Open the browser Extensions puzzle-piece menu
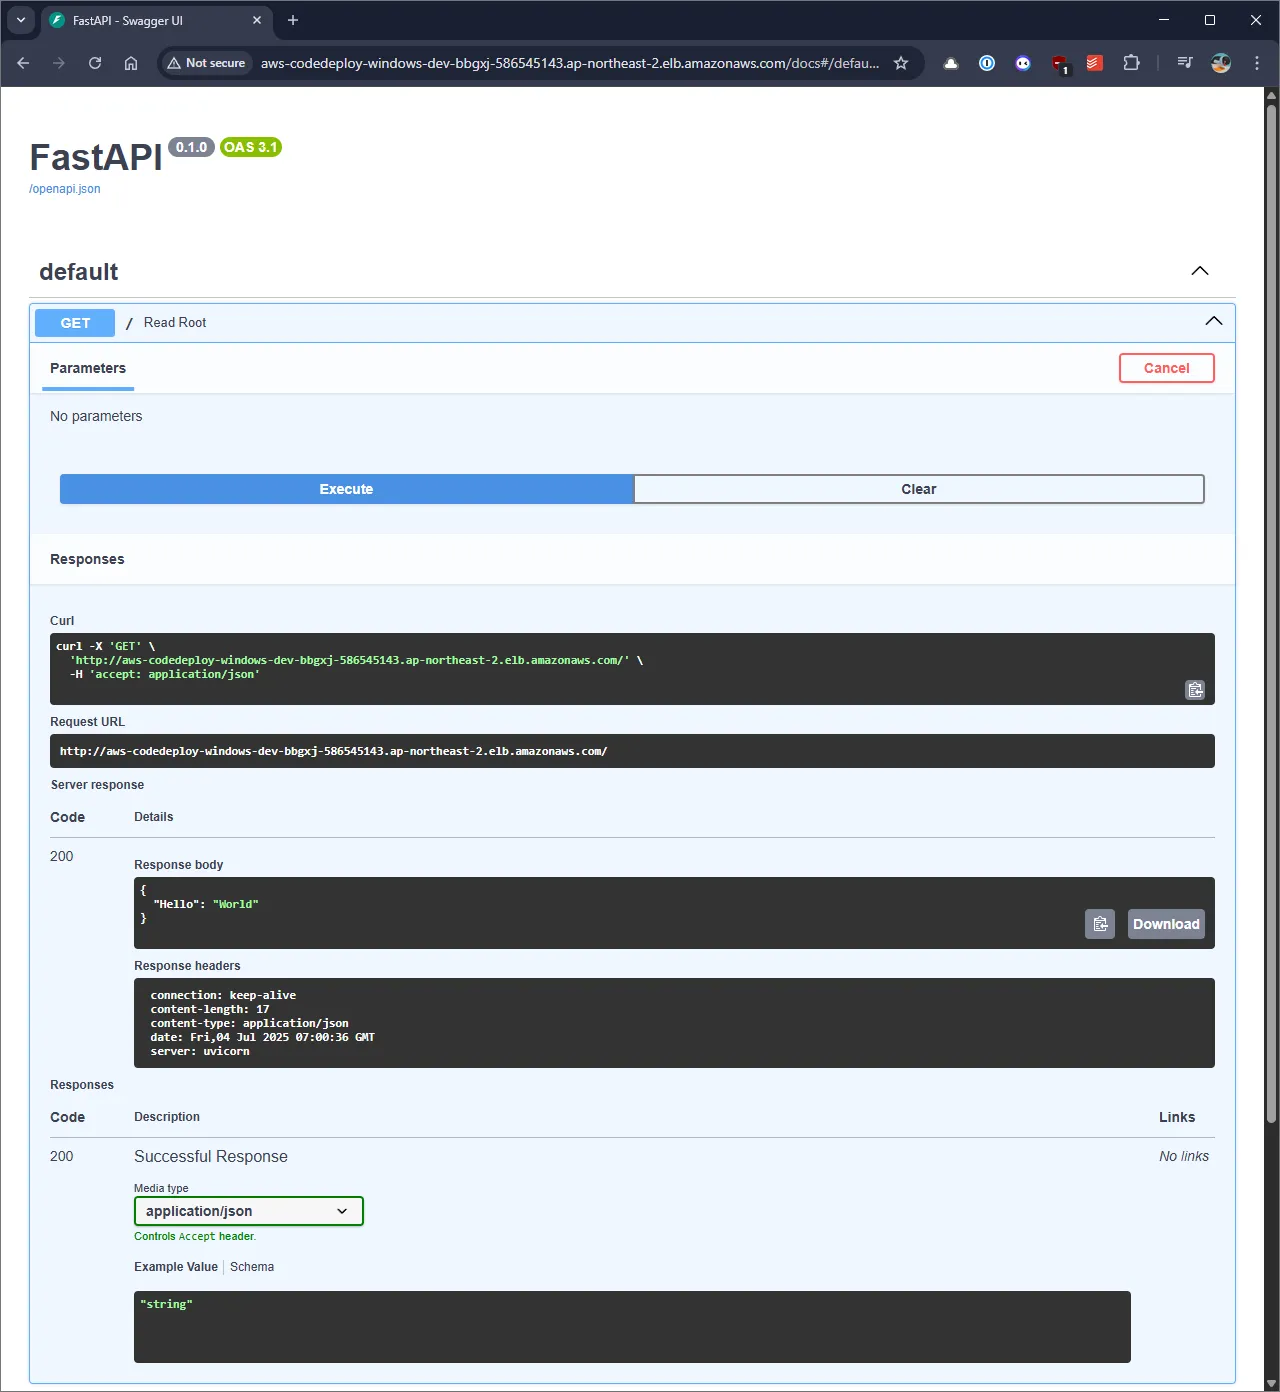The height and width of the screenshot is (1392, 1280). click(1131, 63)
